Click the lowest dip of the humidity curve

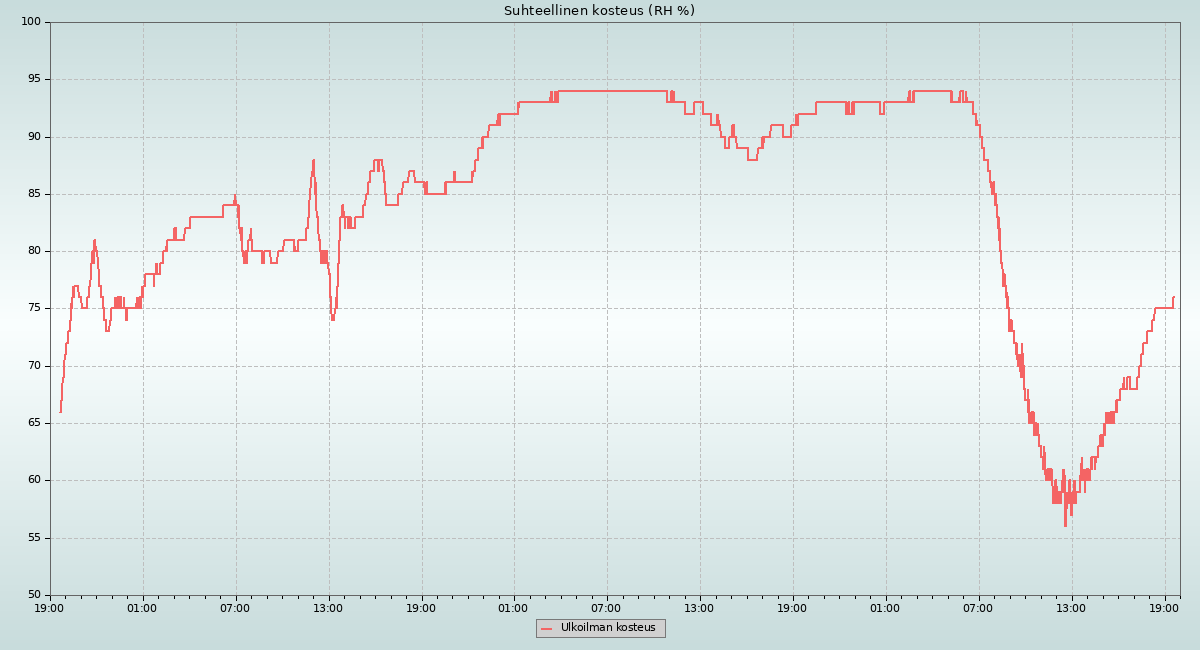pos(1065,526)
